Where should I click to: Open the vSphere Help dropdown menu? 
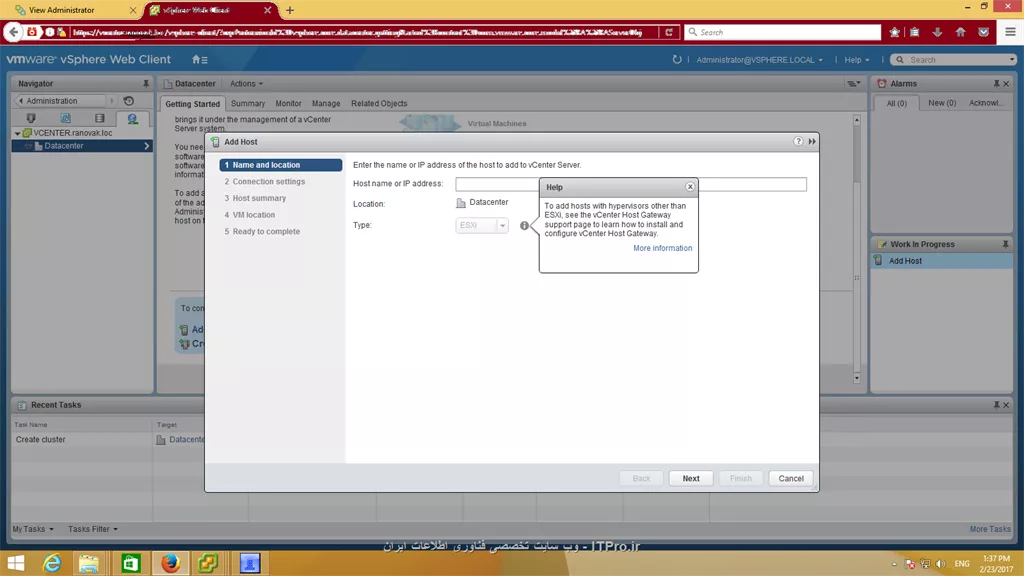pyautogui.click(x=857, y=59)
